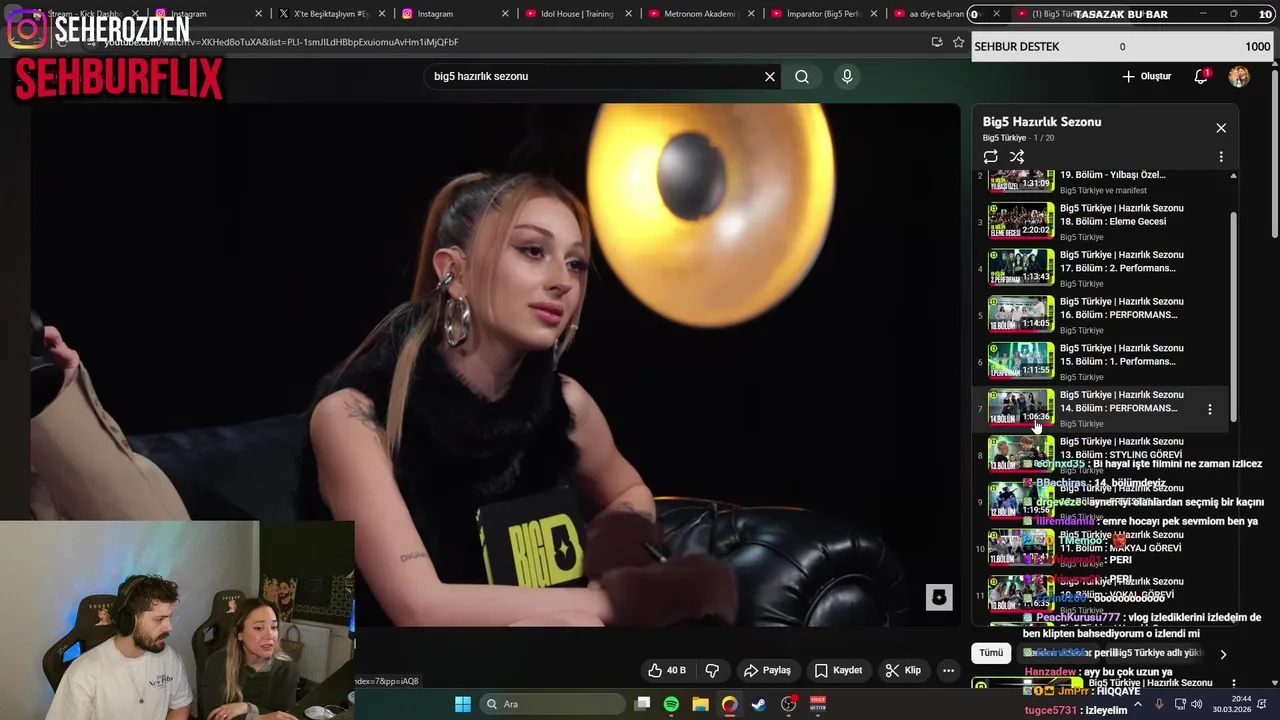Show hidden system tray icons

coord(1137,704)
